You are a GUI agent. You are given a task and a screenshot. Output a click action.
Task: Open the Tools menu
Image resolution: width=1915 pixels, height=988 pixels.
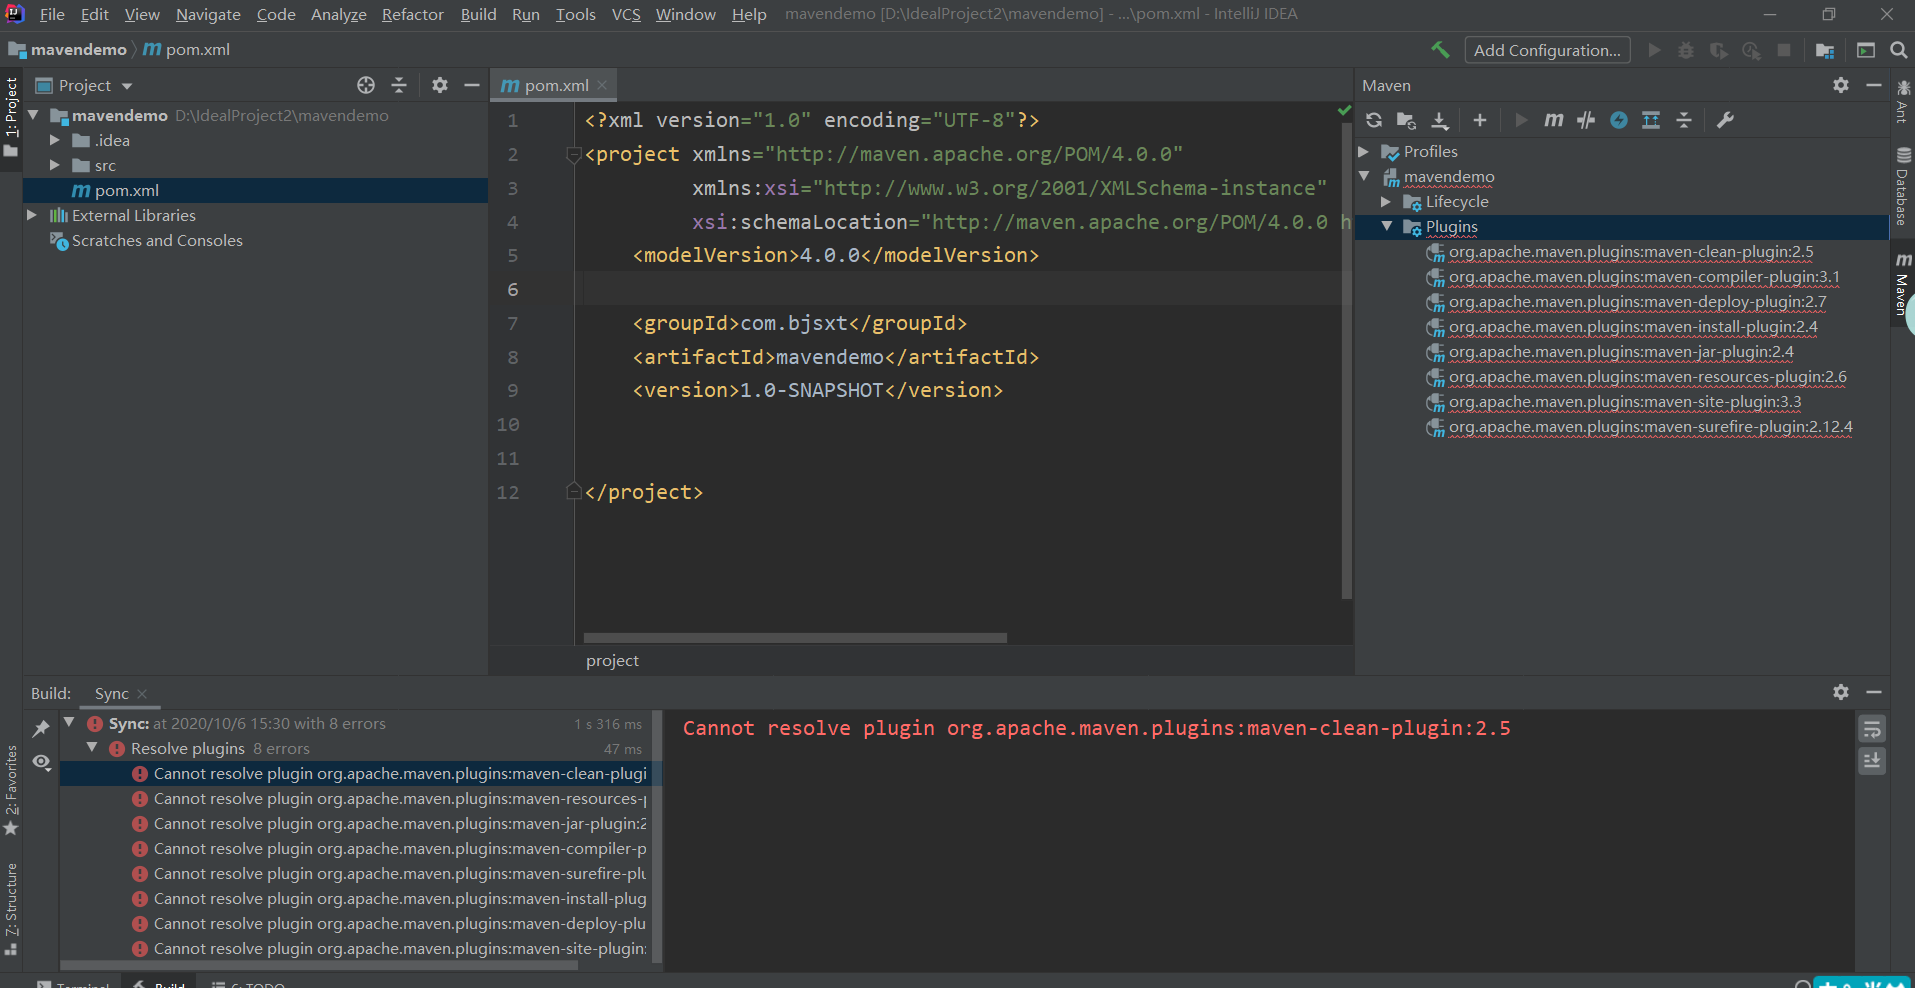[575, 14]
